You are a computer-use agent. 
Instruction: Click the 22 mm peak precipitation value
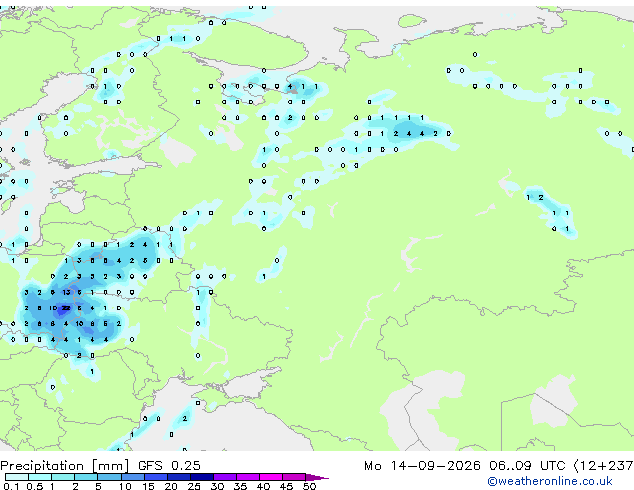[x=66, y=308]
